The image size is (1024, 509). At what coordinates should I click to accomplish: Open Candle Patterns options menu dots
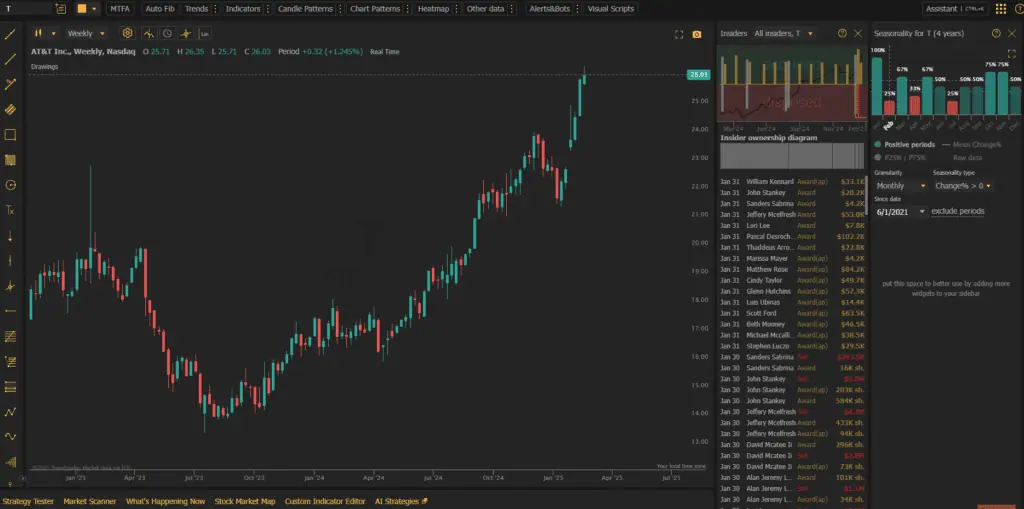[x=340, y=9]
